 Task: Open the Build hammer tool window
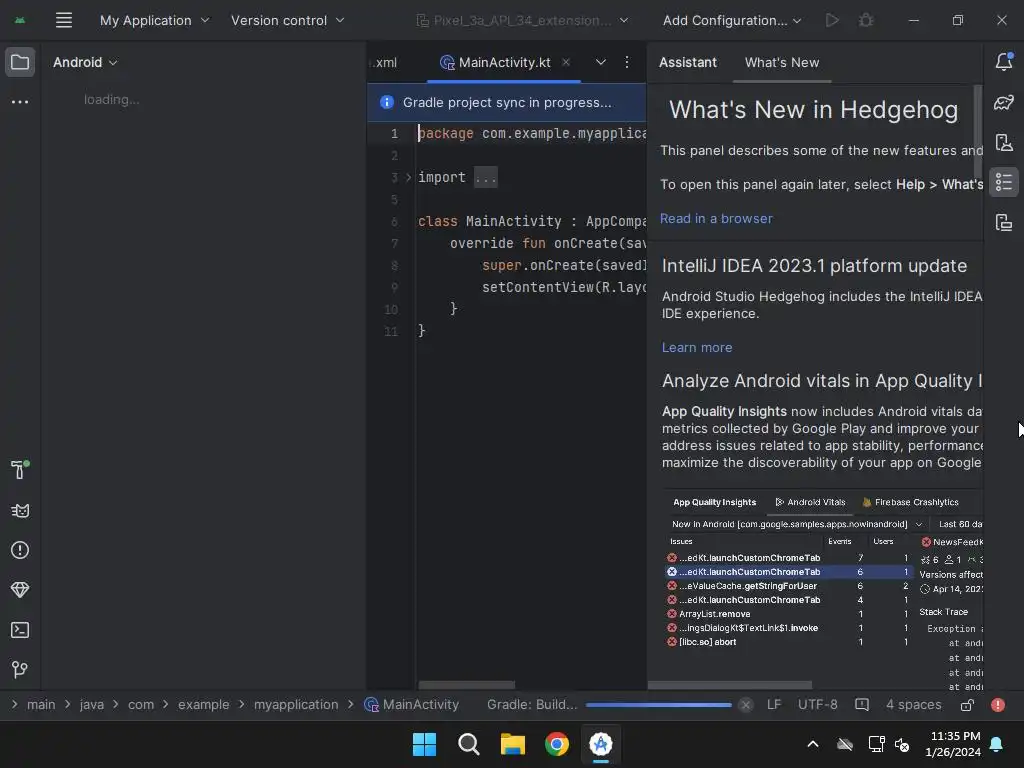pos(20,469)
